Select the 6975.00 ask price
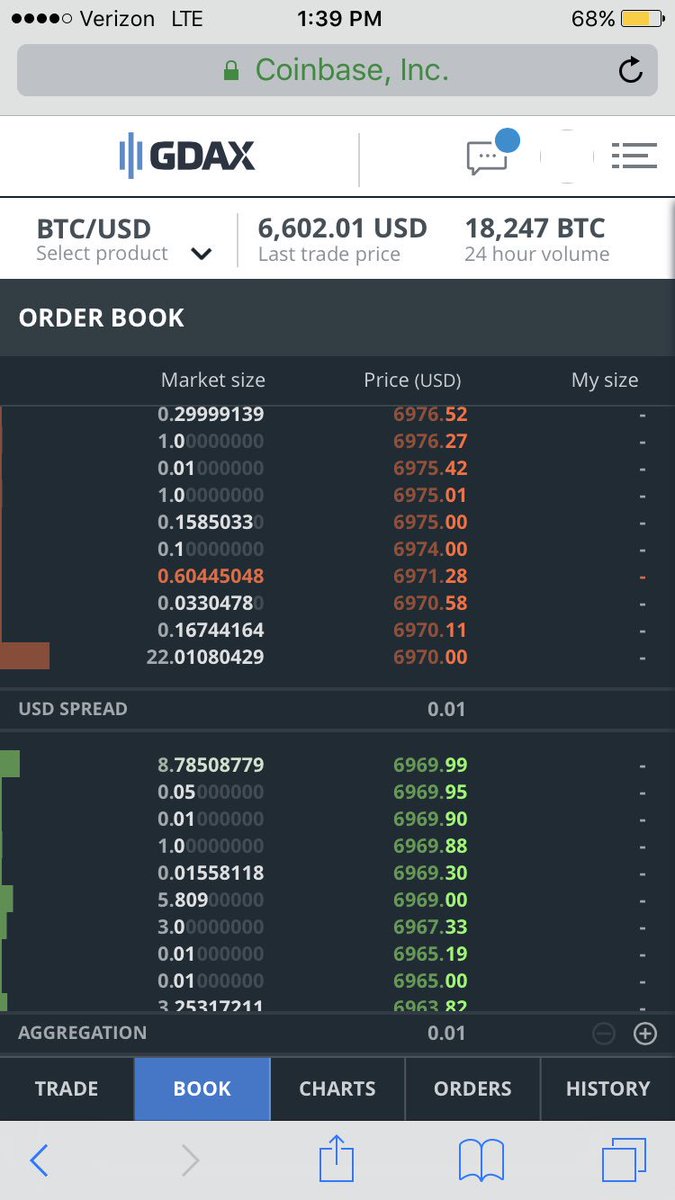The height and width of the screenshot is (1200, 675). point(430,522)
